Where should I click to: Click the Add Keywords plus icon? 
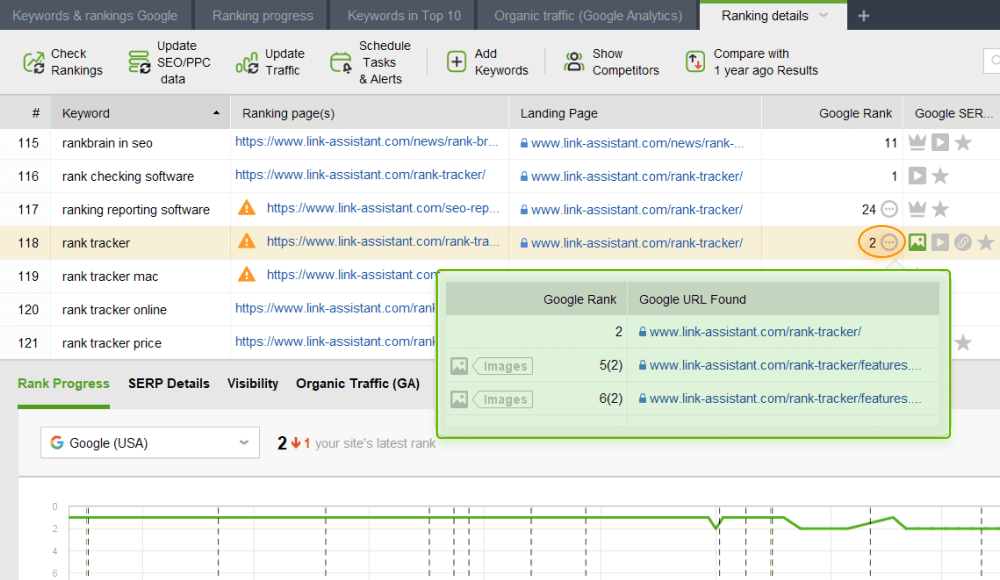[456, 62]
